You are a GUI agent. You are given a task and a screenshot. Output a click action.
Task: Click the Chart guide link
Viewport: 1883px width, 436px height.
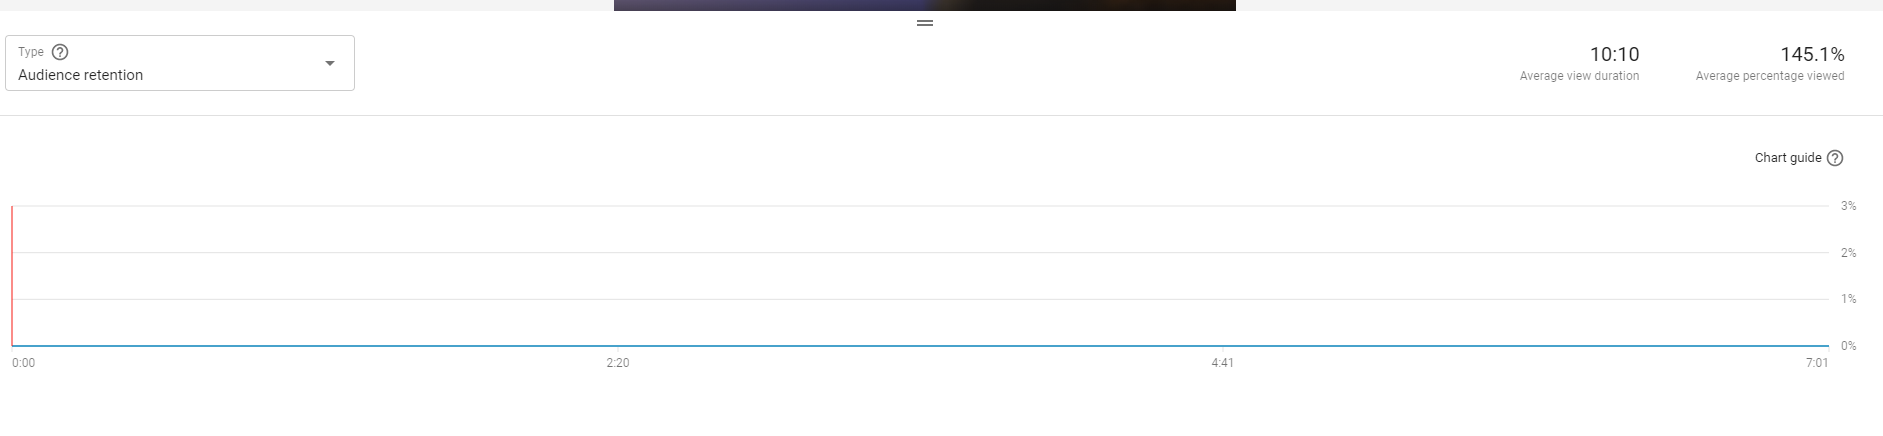coord(1788,158)
